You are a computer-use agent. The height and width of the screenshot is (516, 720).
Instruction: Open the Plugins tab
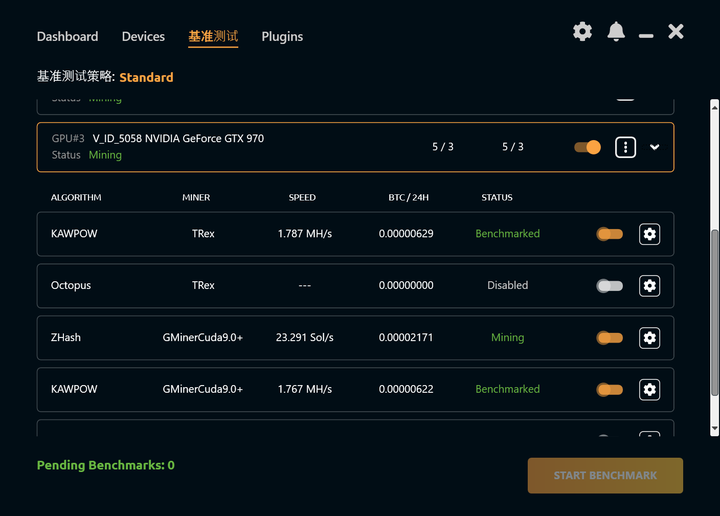(282, 37)
